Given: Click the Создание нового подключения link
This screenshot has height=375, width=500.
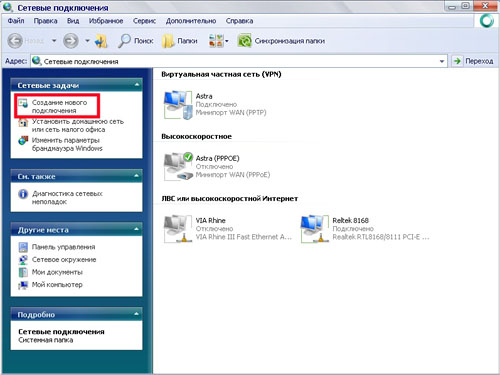Looking at the screenshot, I should click(60, 106).
